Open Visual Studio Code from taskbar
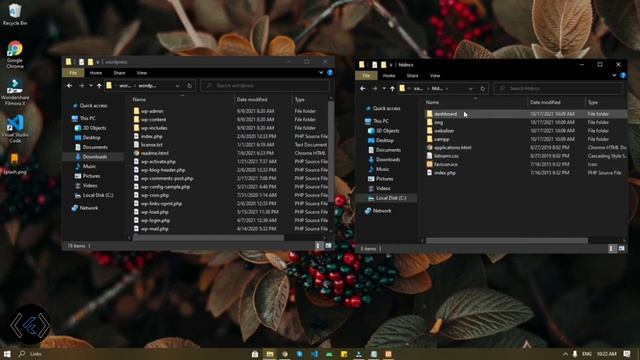This screenshot has height=360, width=640. [315, 354]
